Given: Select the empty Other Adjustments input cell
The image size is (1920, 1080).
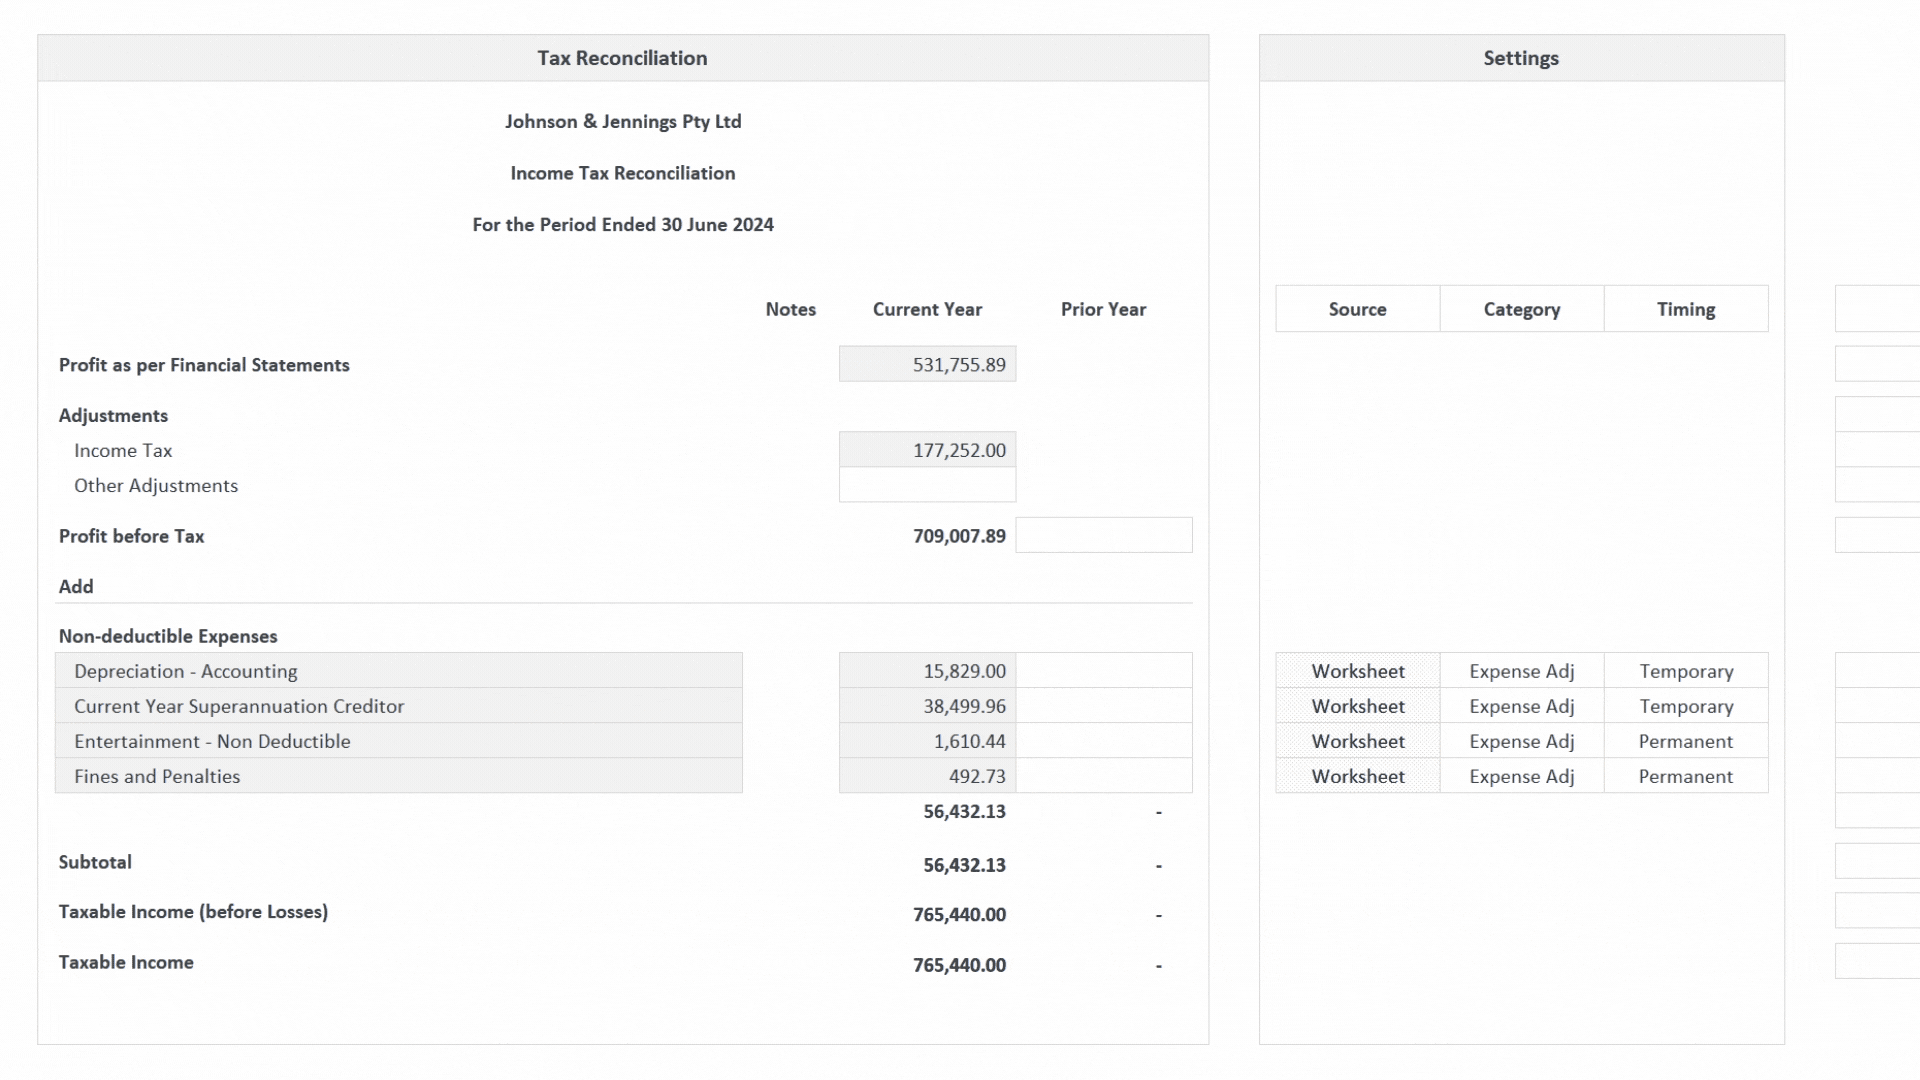Looking at the screenshot, I should coord(926,485).
